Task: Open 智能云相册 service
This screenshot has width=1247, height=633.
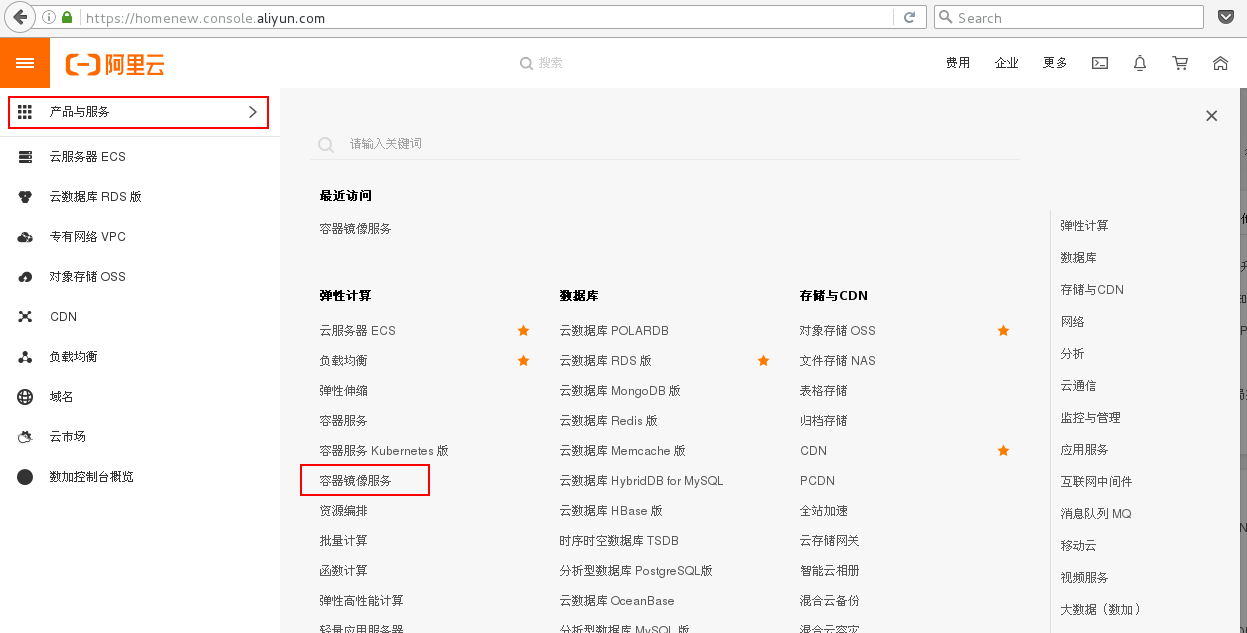Action: 830,571
